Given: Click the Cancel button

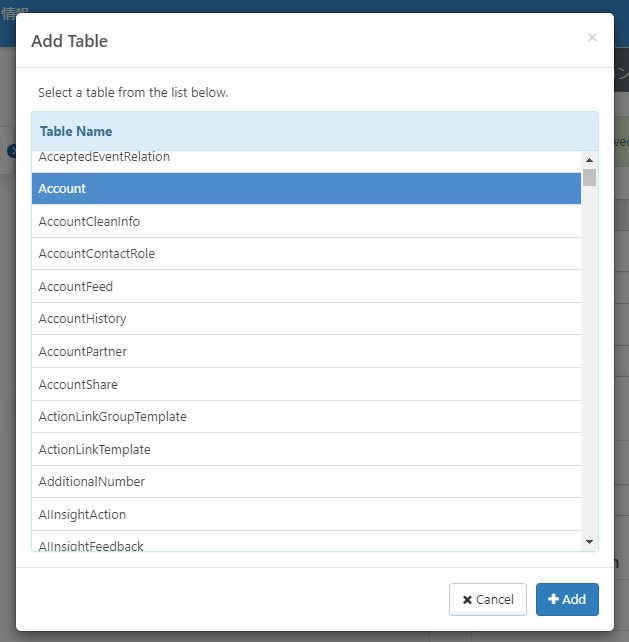Looking at the screenshot, I should tap(488, 599).
